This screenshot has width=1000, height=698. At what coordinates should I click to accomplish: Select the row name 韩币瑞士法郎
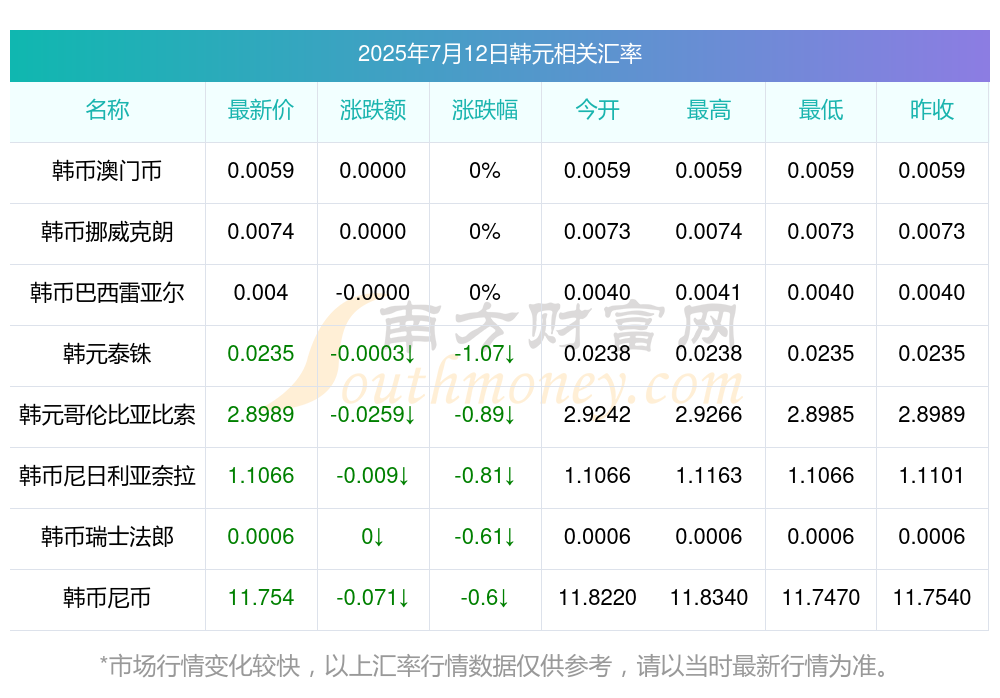(x=107, y=537)
